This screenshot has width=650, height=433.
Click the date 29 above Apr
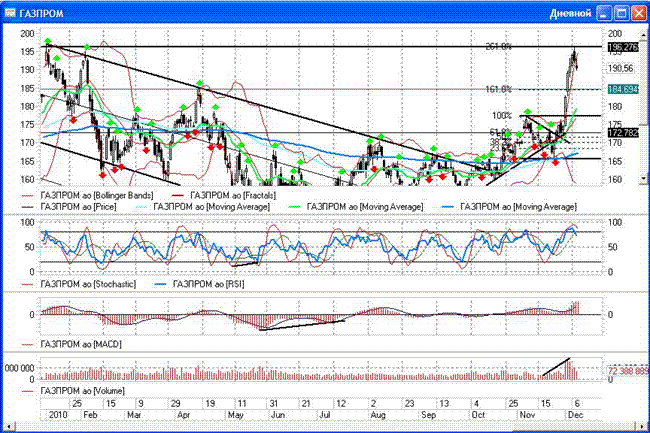pyautogui.click(x=175, y=404)
